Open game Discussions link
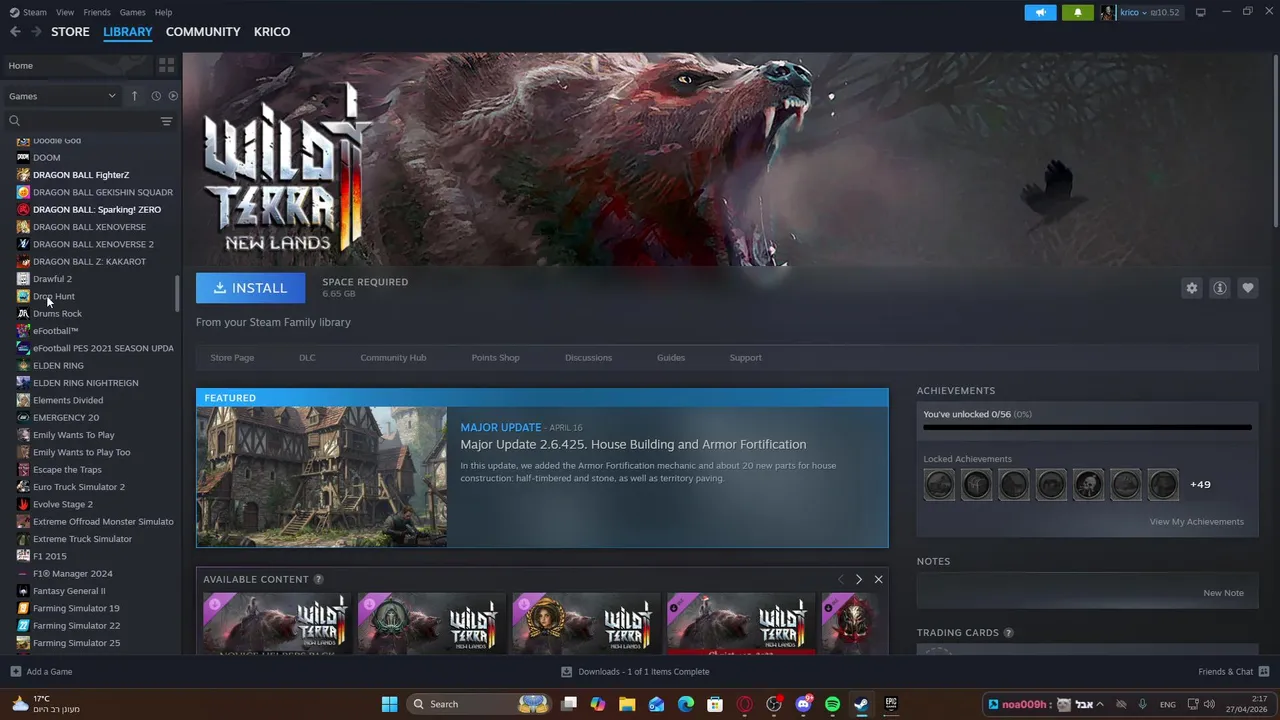This screenshot has width=1280, height=720. pyautogui.click(x=588, y=357)
